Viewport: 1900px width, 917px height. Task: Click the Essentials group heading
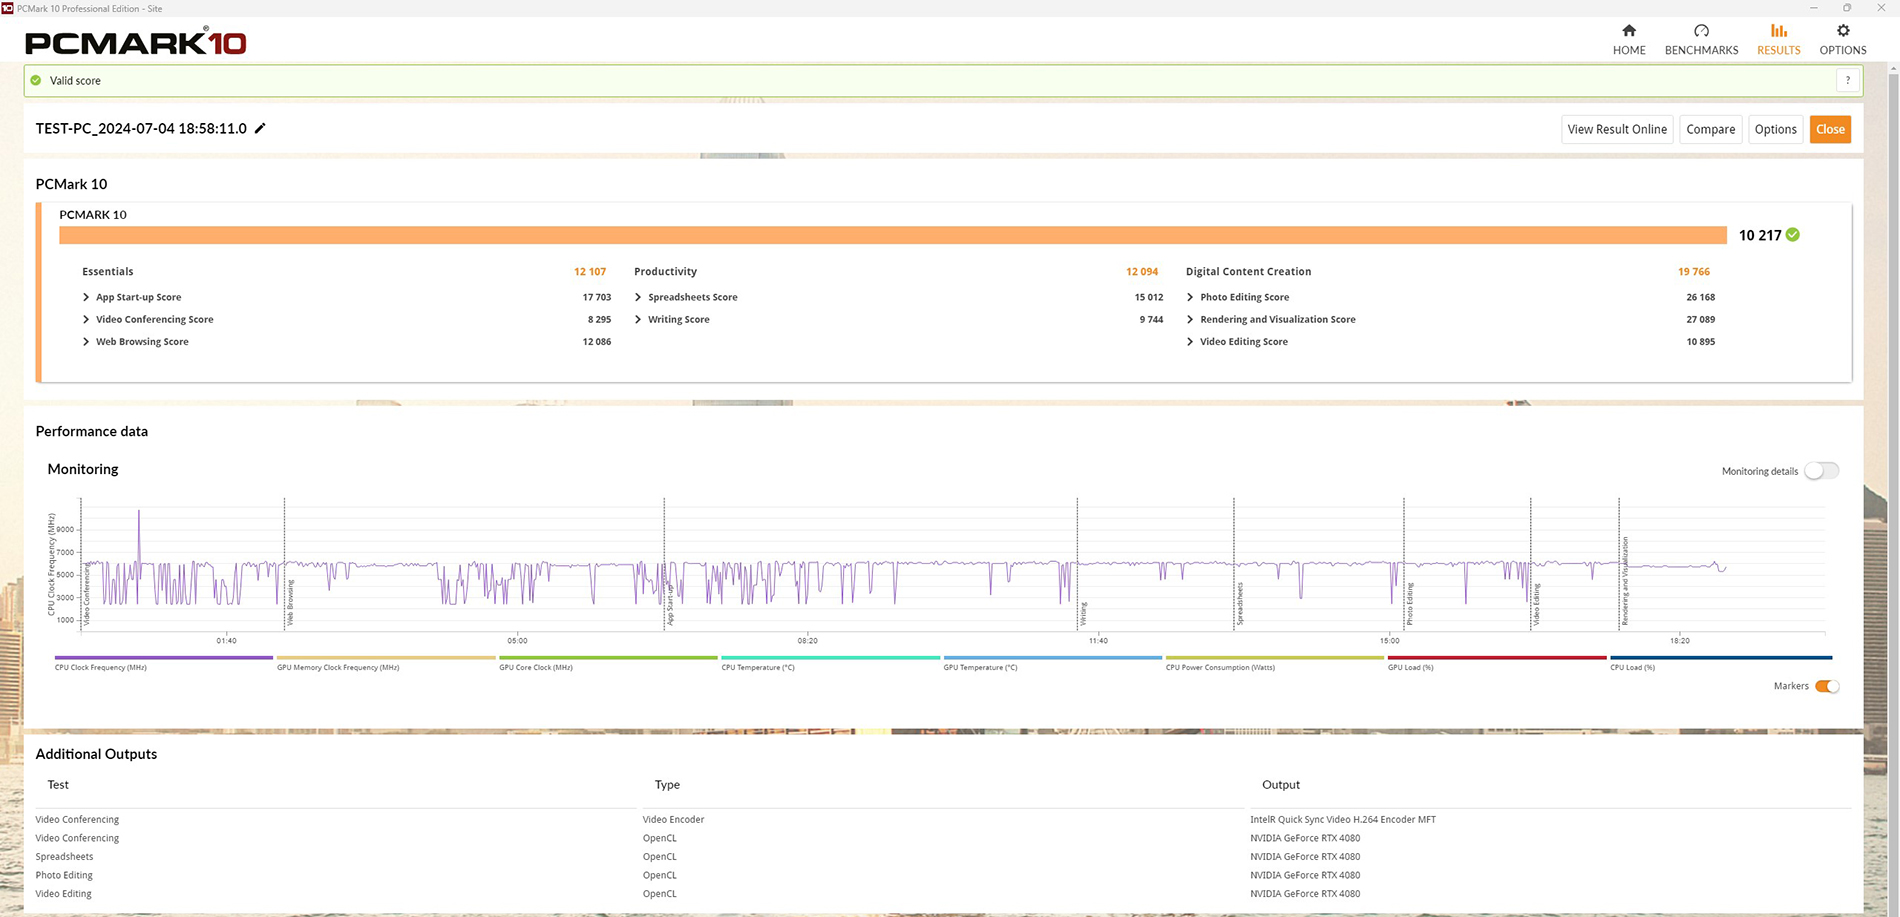coord(108,272)
